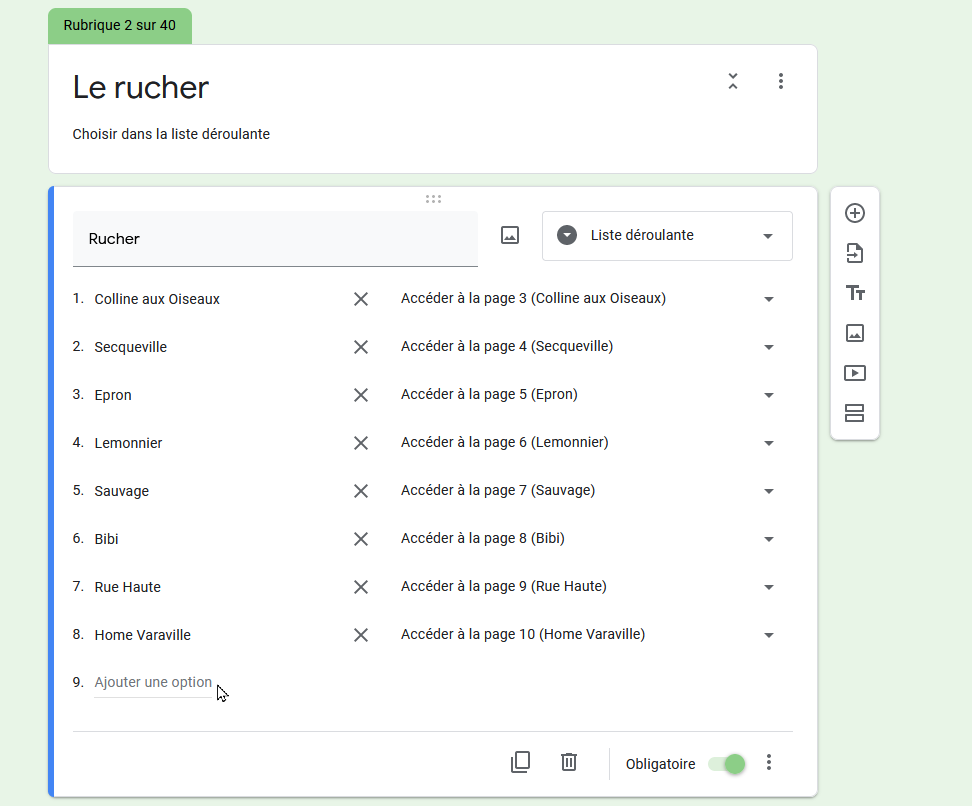972x806 pixels.
Task: Edit option text Secqueville
Action: coord(131,347)
